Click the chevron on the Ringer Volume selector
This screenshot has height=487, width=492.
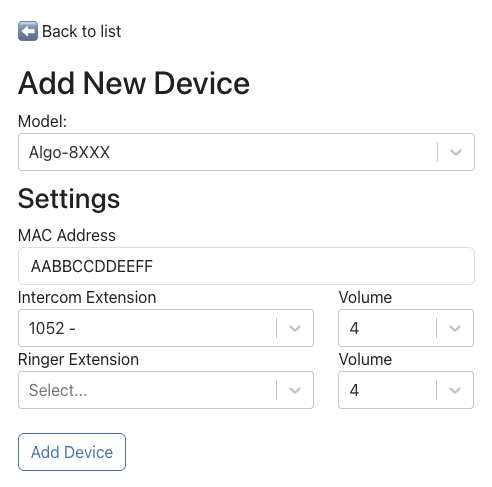(455, 390)
